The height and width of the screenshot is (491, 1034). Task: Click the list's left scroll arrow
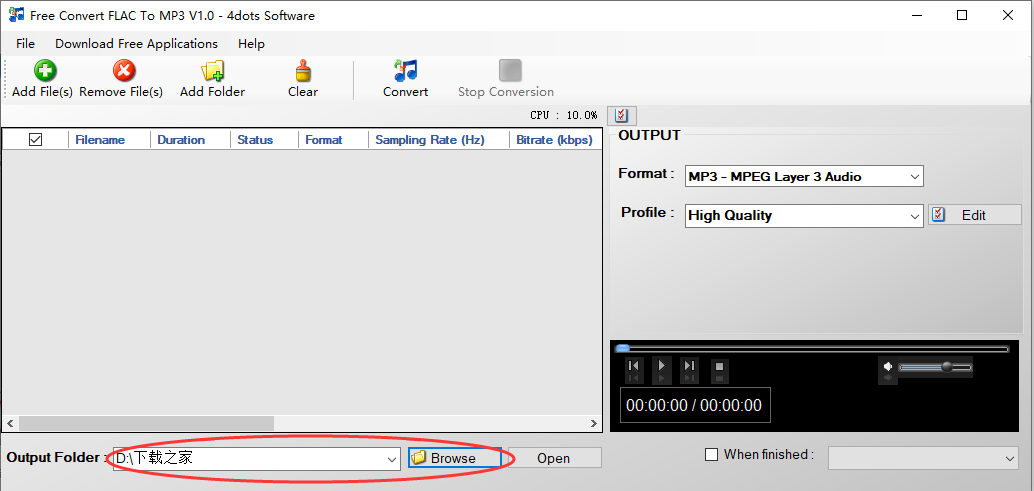pos(10,424)
